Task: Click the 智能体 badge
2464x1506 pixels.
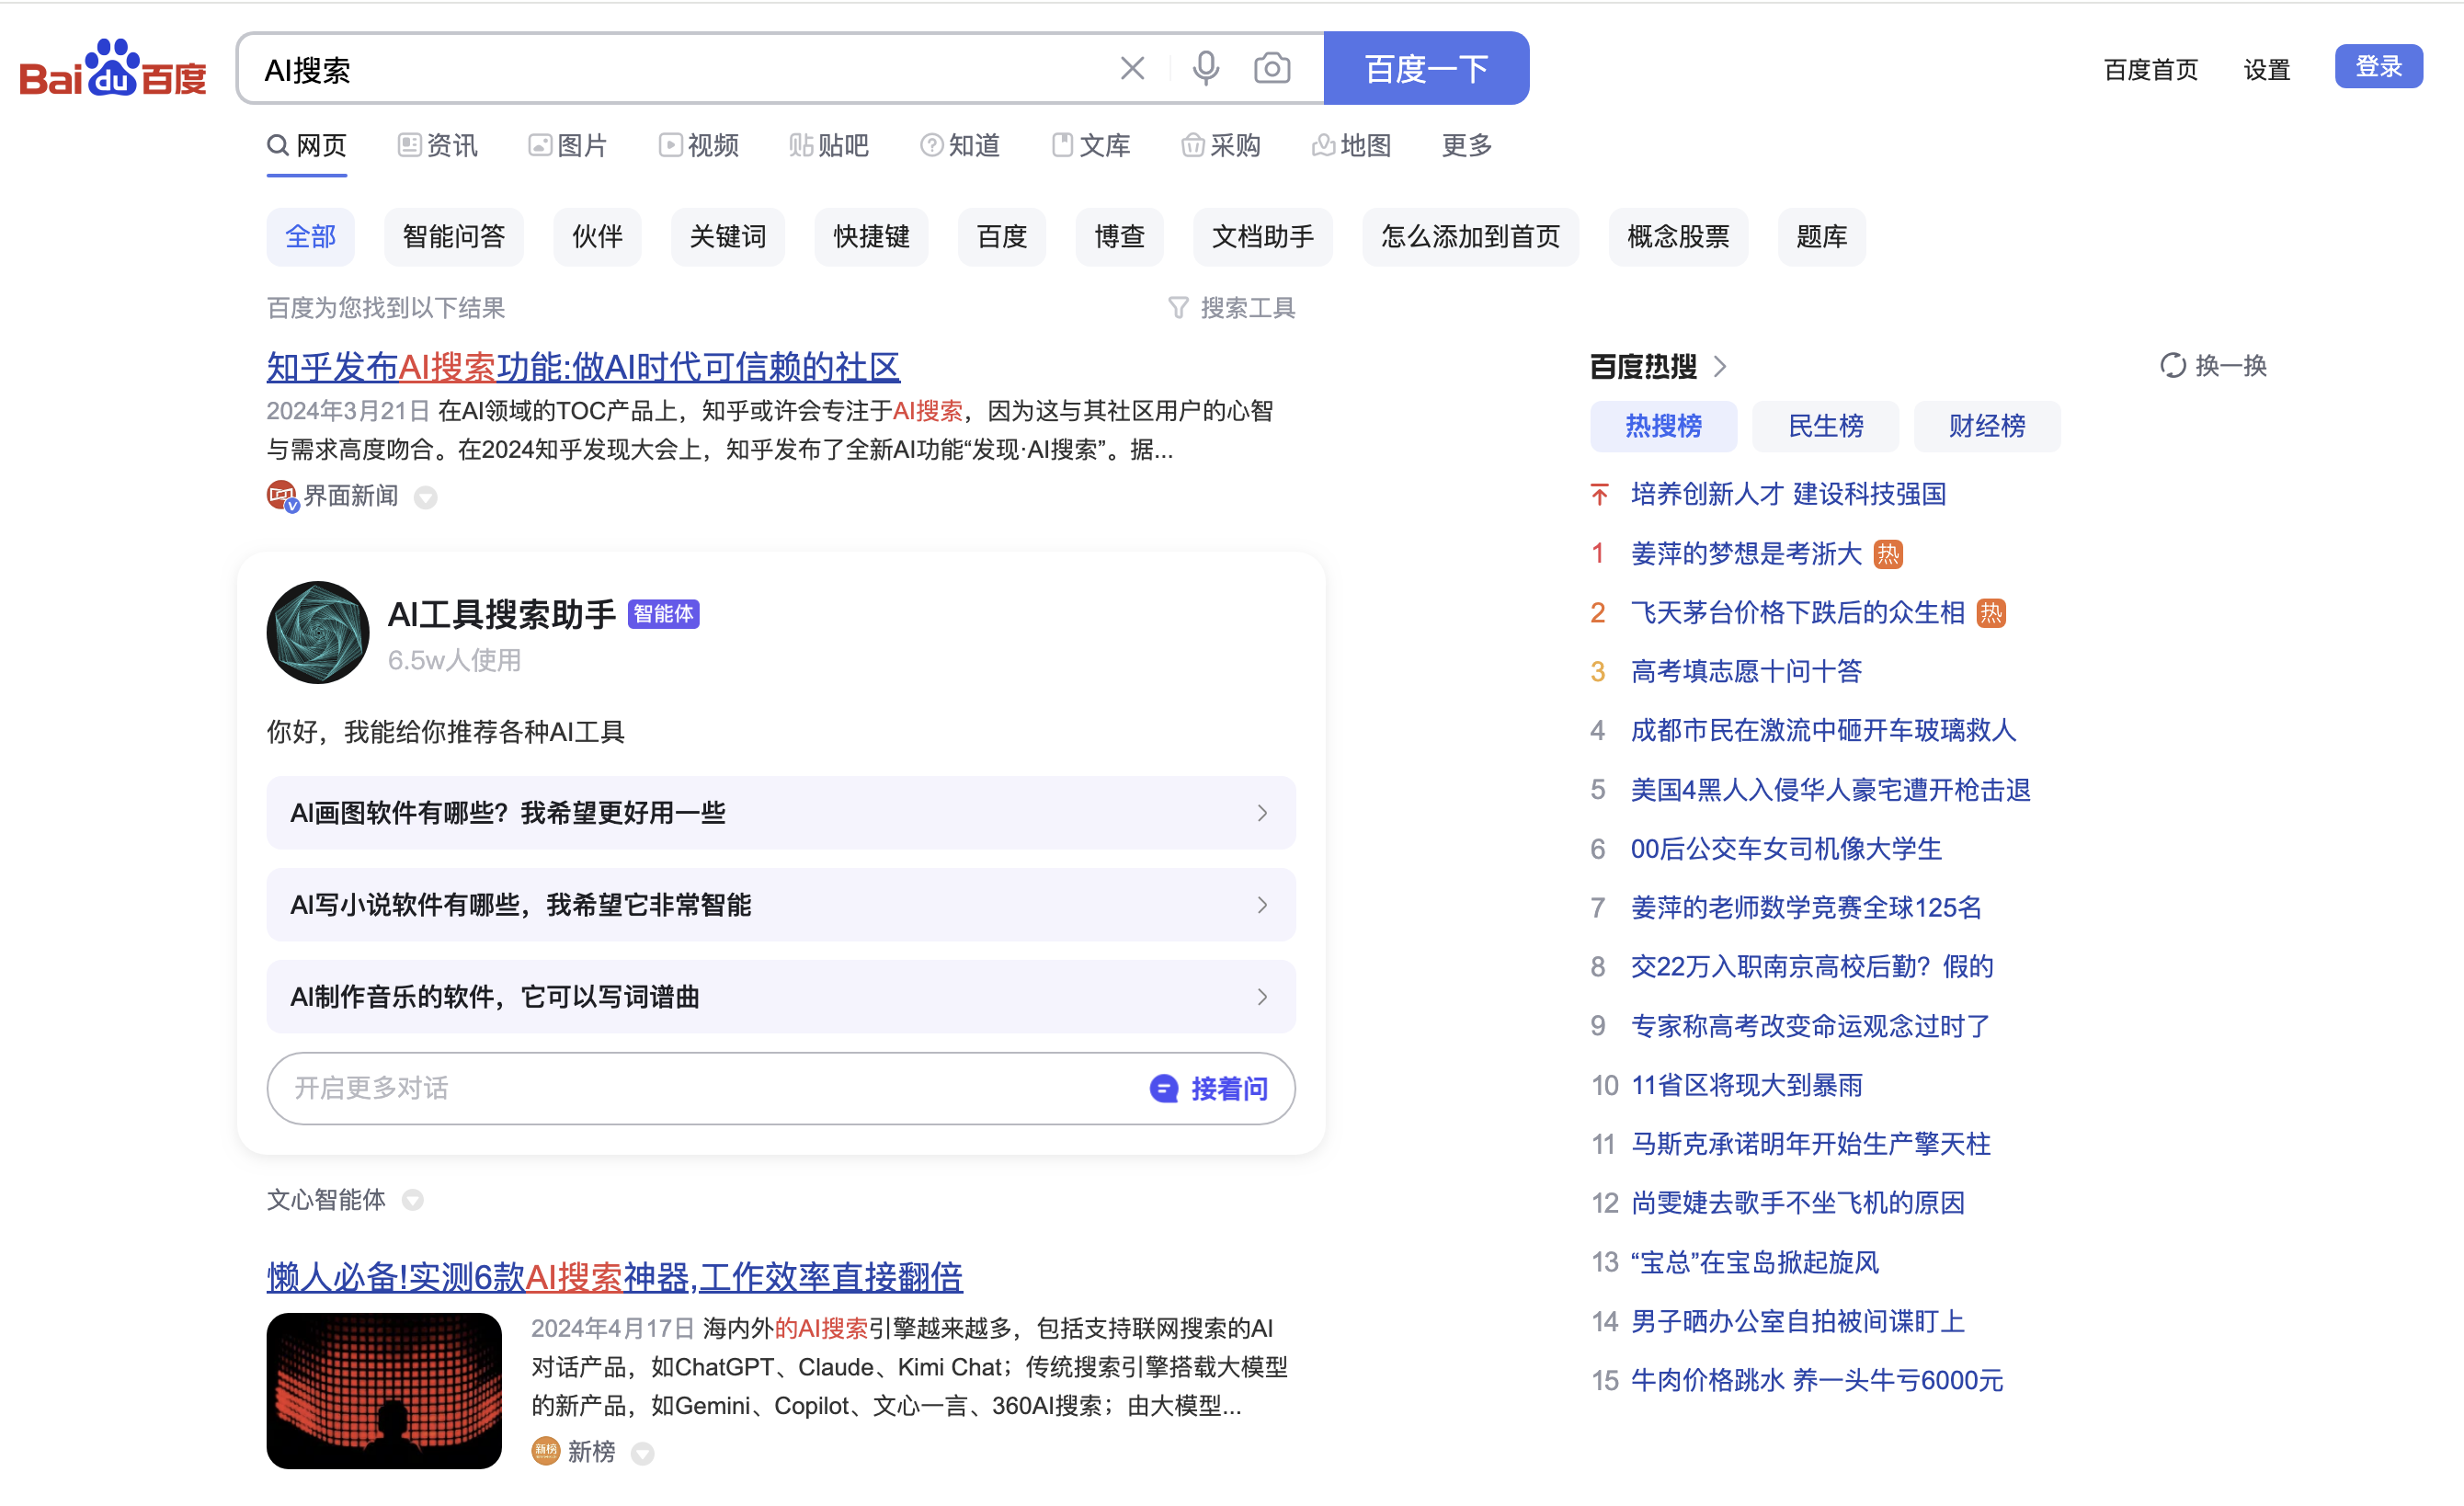Action: pos(663,614)
